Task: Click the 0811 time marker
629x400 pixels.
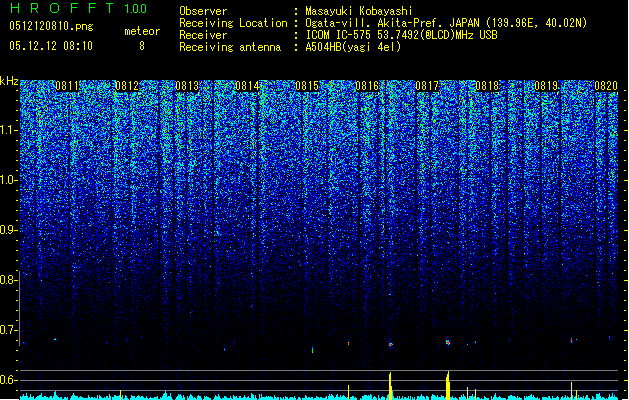Action: pyautogui.click(x=67, y=86)
